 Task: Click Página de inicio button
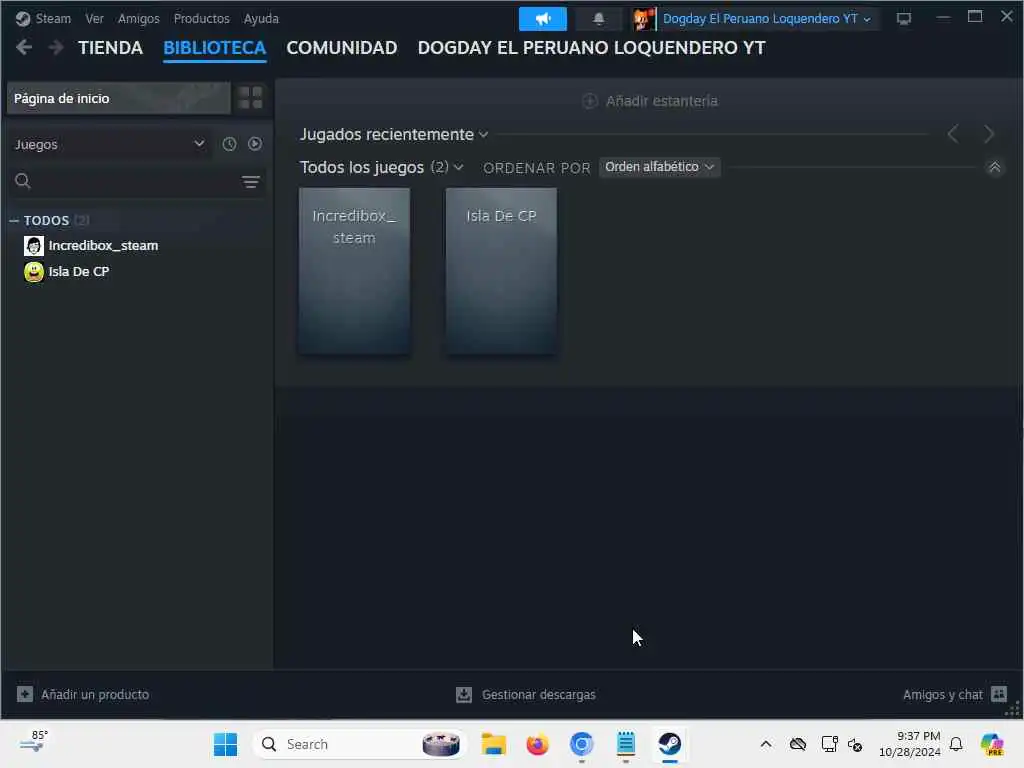(119, 99)
